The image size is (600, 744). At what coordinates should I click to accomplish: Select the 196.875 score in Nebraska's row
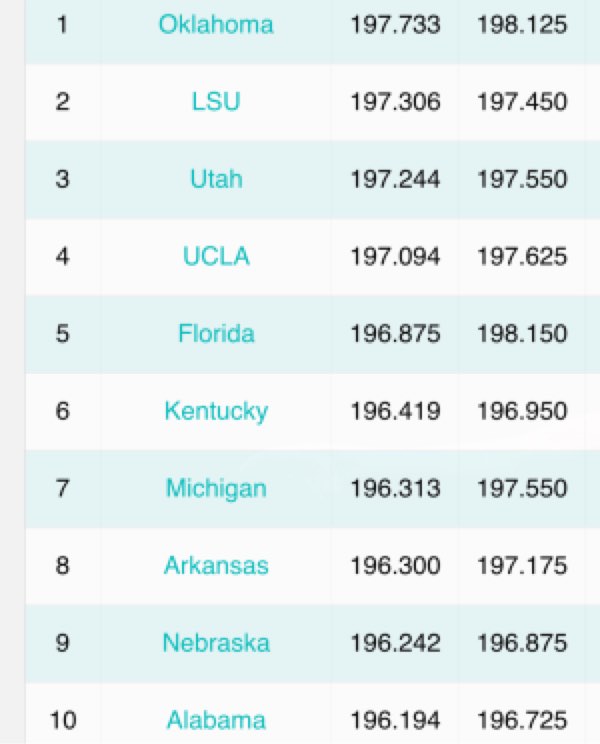(x=522, y=642)
